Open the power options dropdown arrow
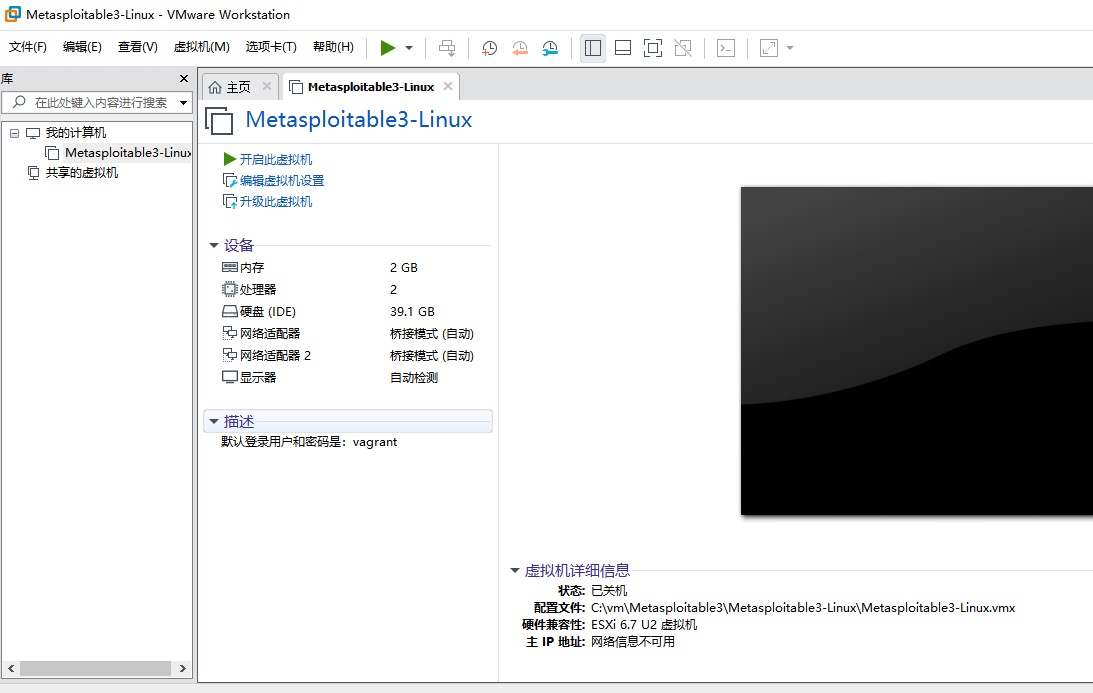1093x693 pixels. point(409,48)
